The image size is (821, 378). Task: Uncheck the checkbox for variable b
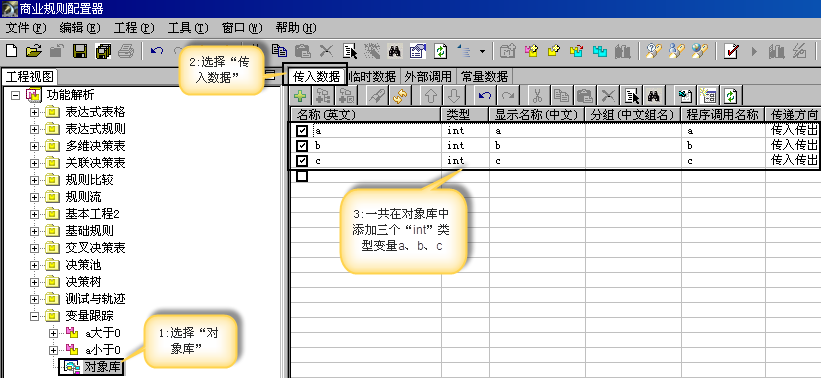[x=302, y=146]
